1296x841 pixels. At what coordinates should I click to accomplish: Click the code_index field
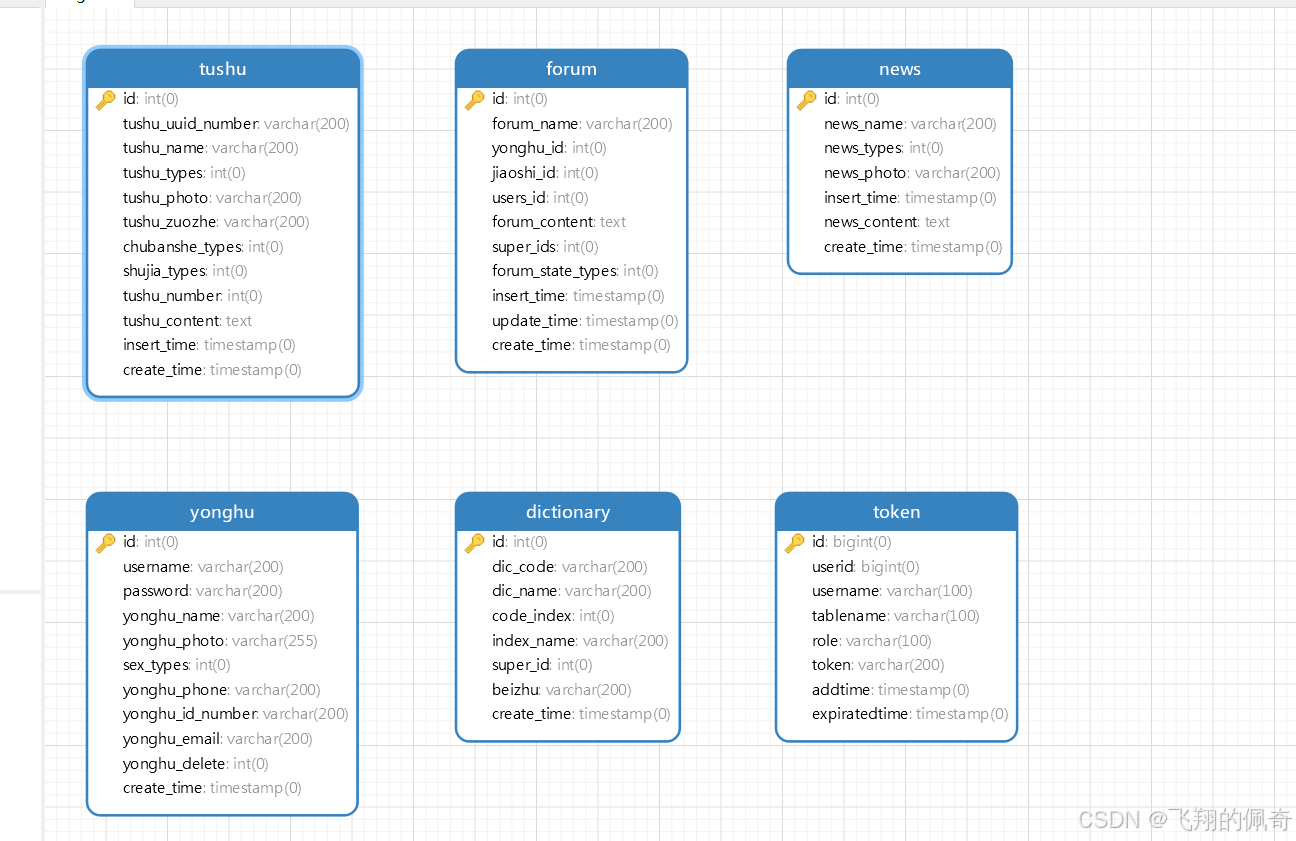tap(553, 616)
